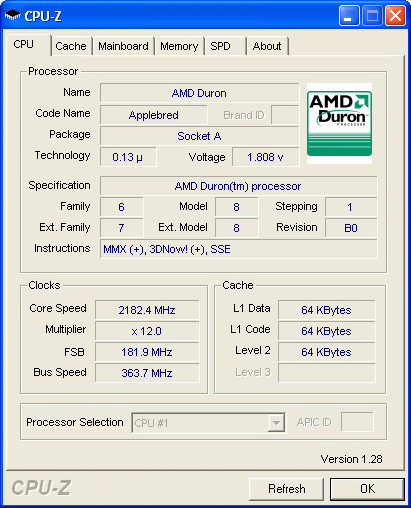Click the disabled maximize button
Viewport: 411px width, 508px height.
click(372, 15)
